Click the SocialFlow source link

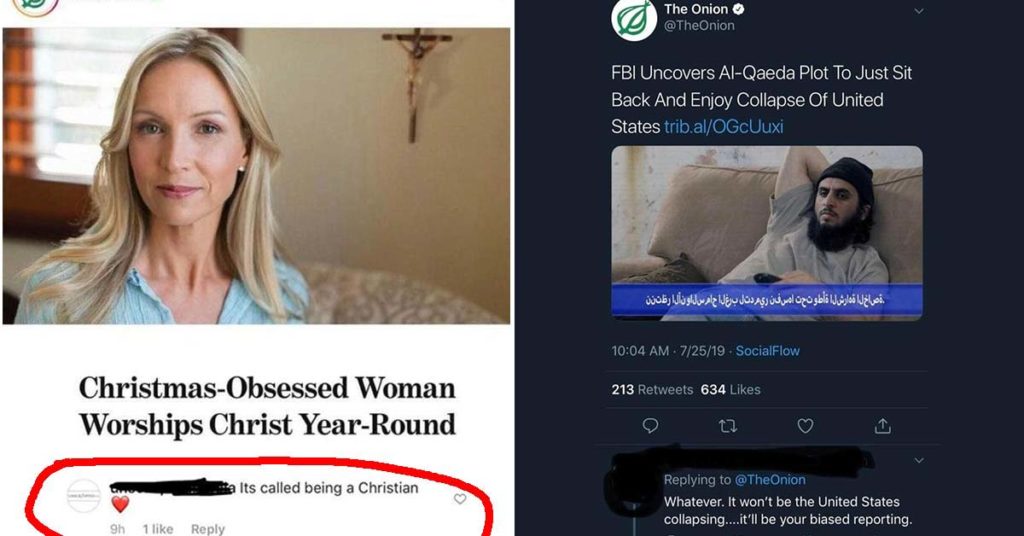[x=767, y=351]
